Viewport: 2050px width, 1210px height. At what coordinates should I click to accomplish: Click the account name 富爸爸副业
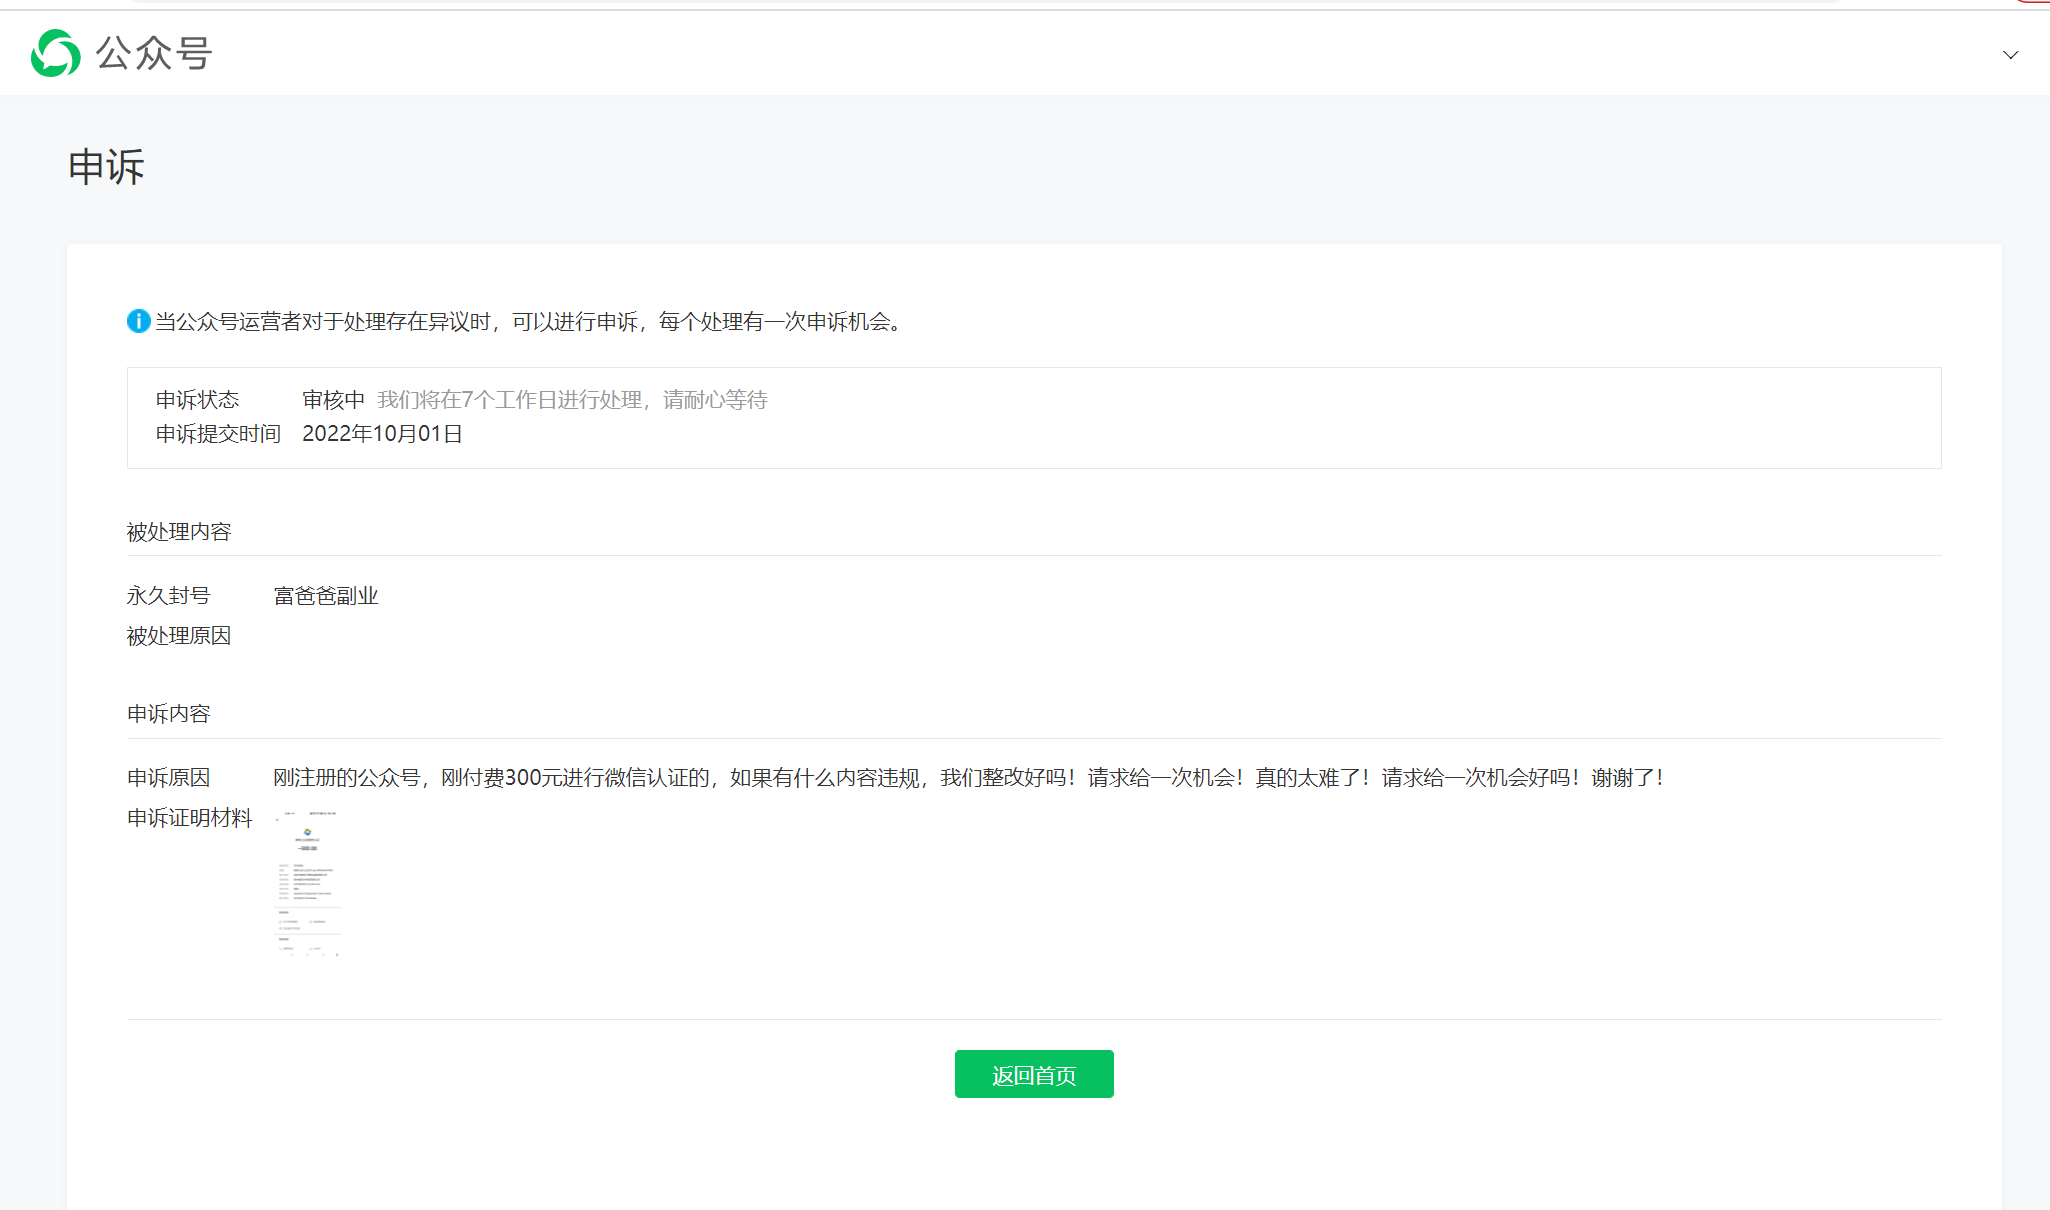[x=325, y=596]
